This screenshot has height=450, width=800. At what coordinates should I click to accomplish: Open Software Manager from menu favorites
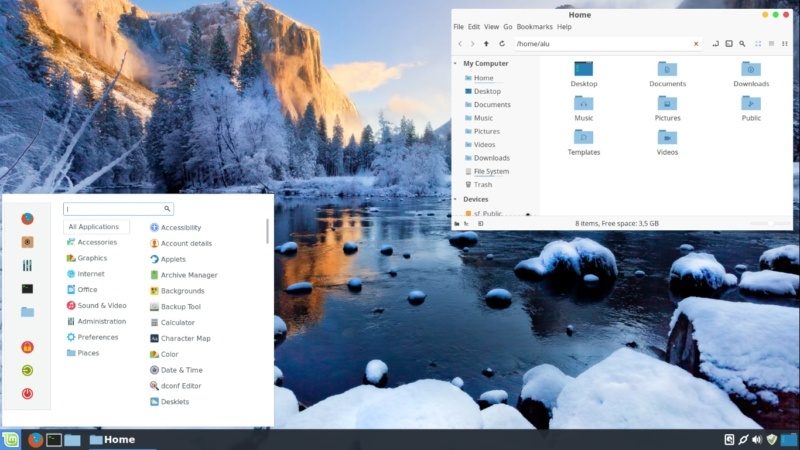[28, 242]
